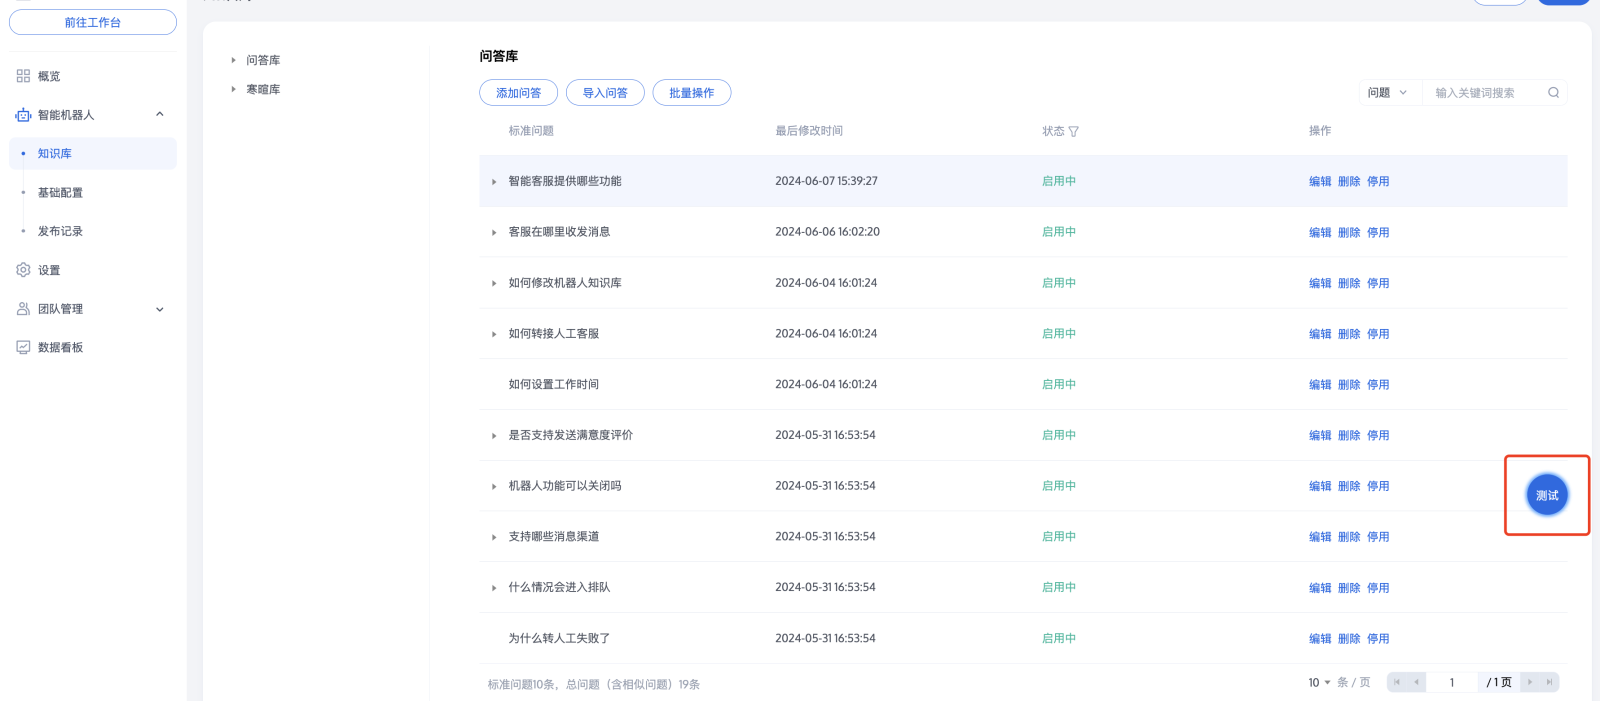Click the 导入问答 button
The height and width of the screenshot is (701, 1600).
pyautogui.click(x=605, y=93)
